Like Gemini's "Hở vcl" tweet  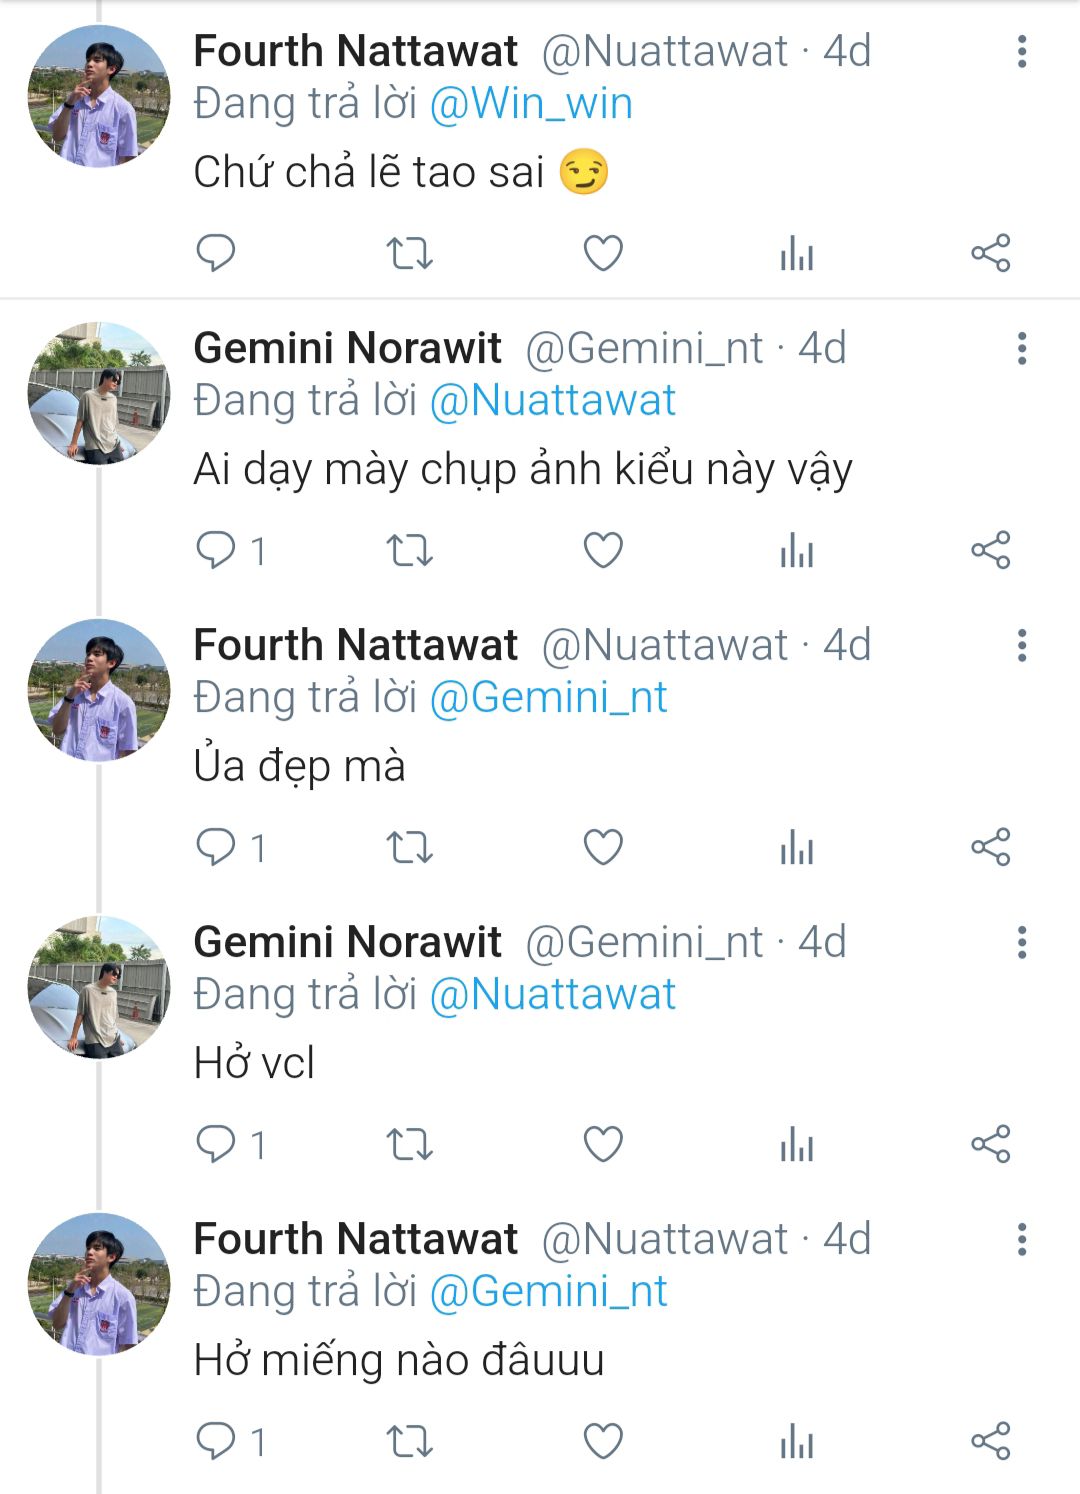click(x=603, y=1144)
